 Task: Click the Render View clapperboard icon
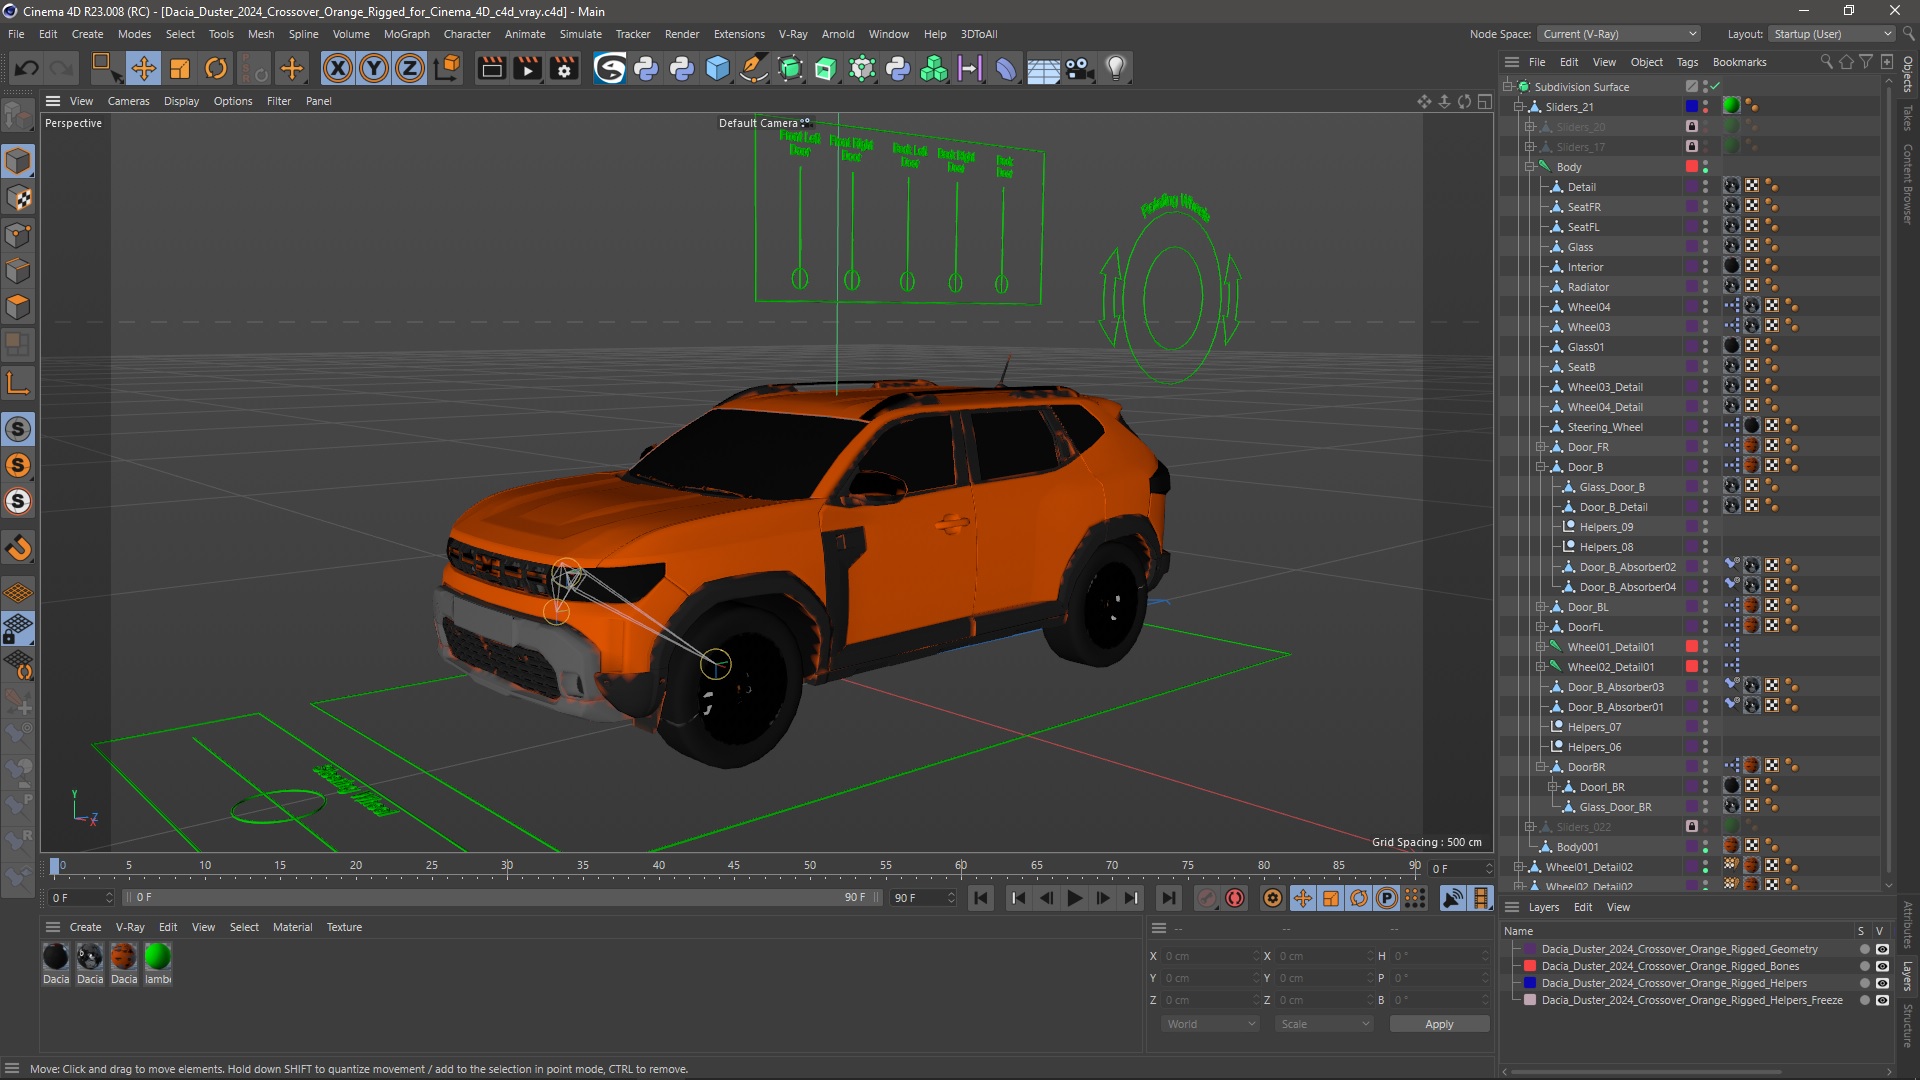coord(491,68)
